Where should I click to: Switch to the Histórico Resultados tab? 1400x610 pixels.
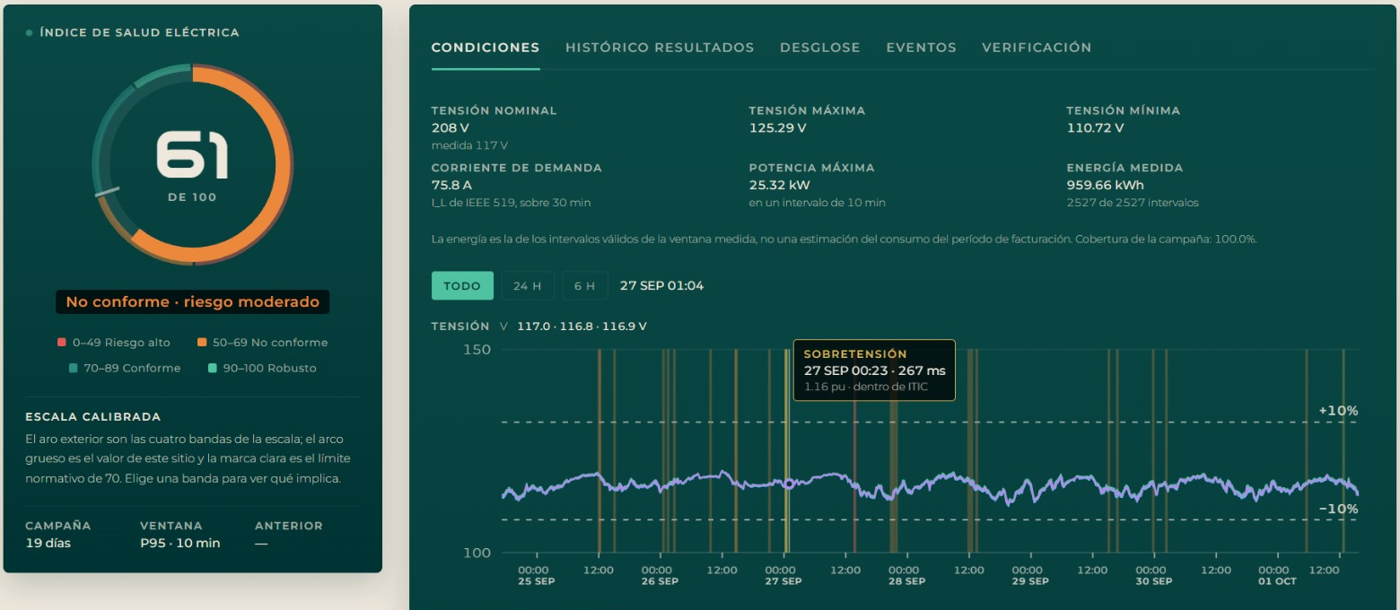pos(659,47)
